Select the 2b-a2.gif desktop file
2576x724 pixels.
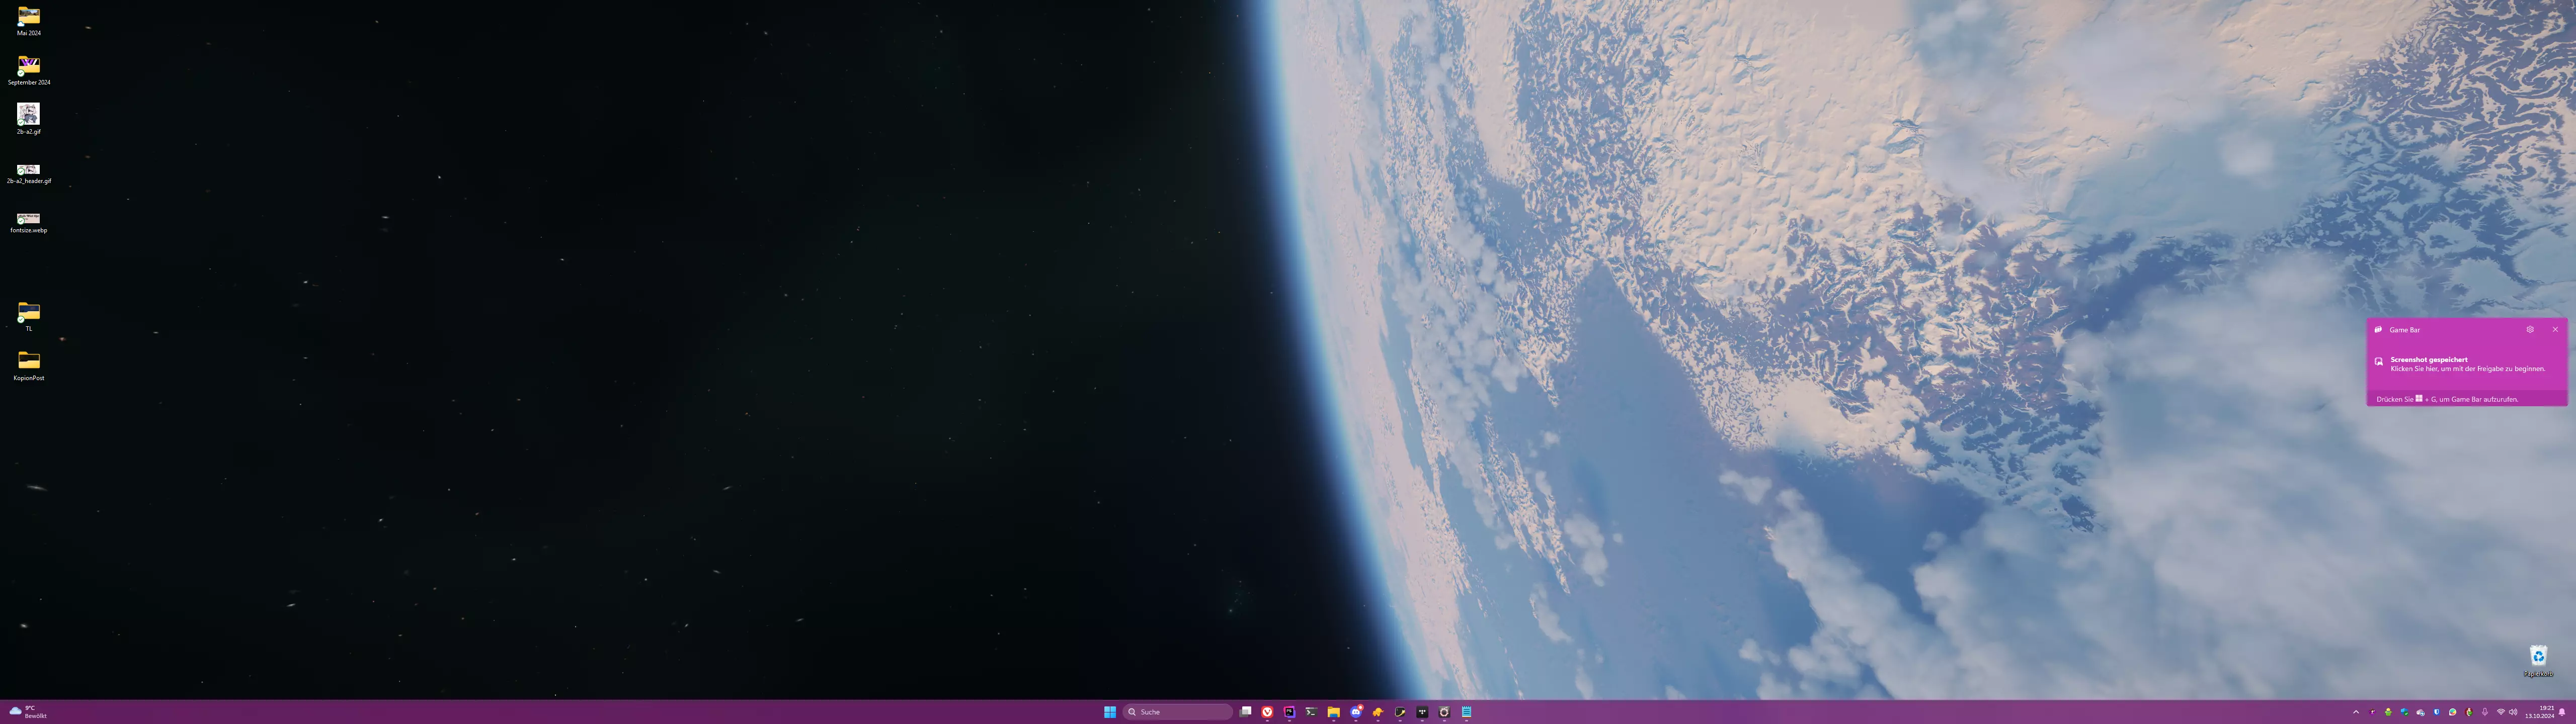click(x=29, y=119)
